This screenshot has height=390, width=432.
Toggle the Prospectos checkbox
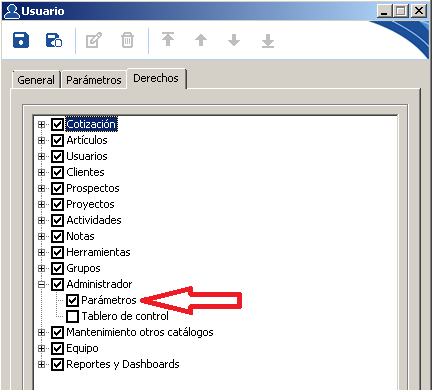pyautogui.click(x=57, y=188)
